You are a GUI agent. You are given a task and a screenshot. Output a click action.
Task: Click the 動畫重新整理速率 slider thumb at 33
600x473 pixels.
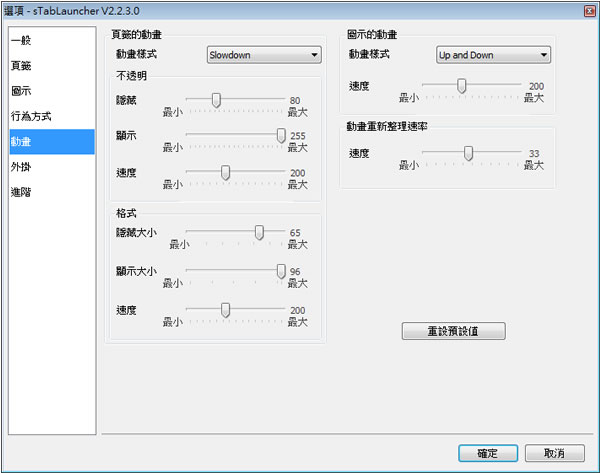coord(468,153)
